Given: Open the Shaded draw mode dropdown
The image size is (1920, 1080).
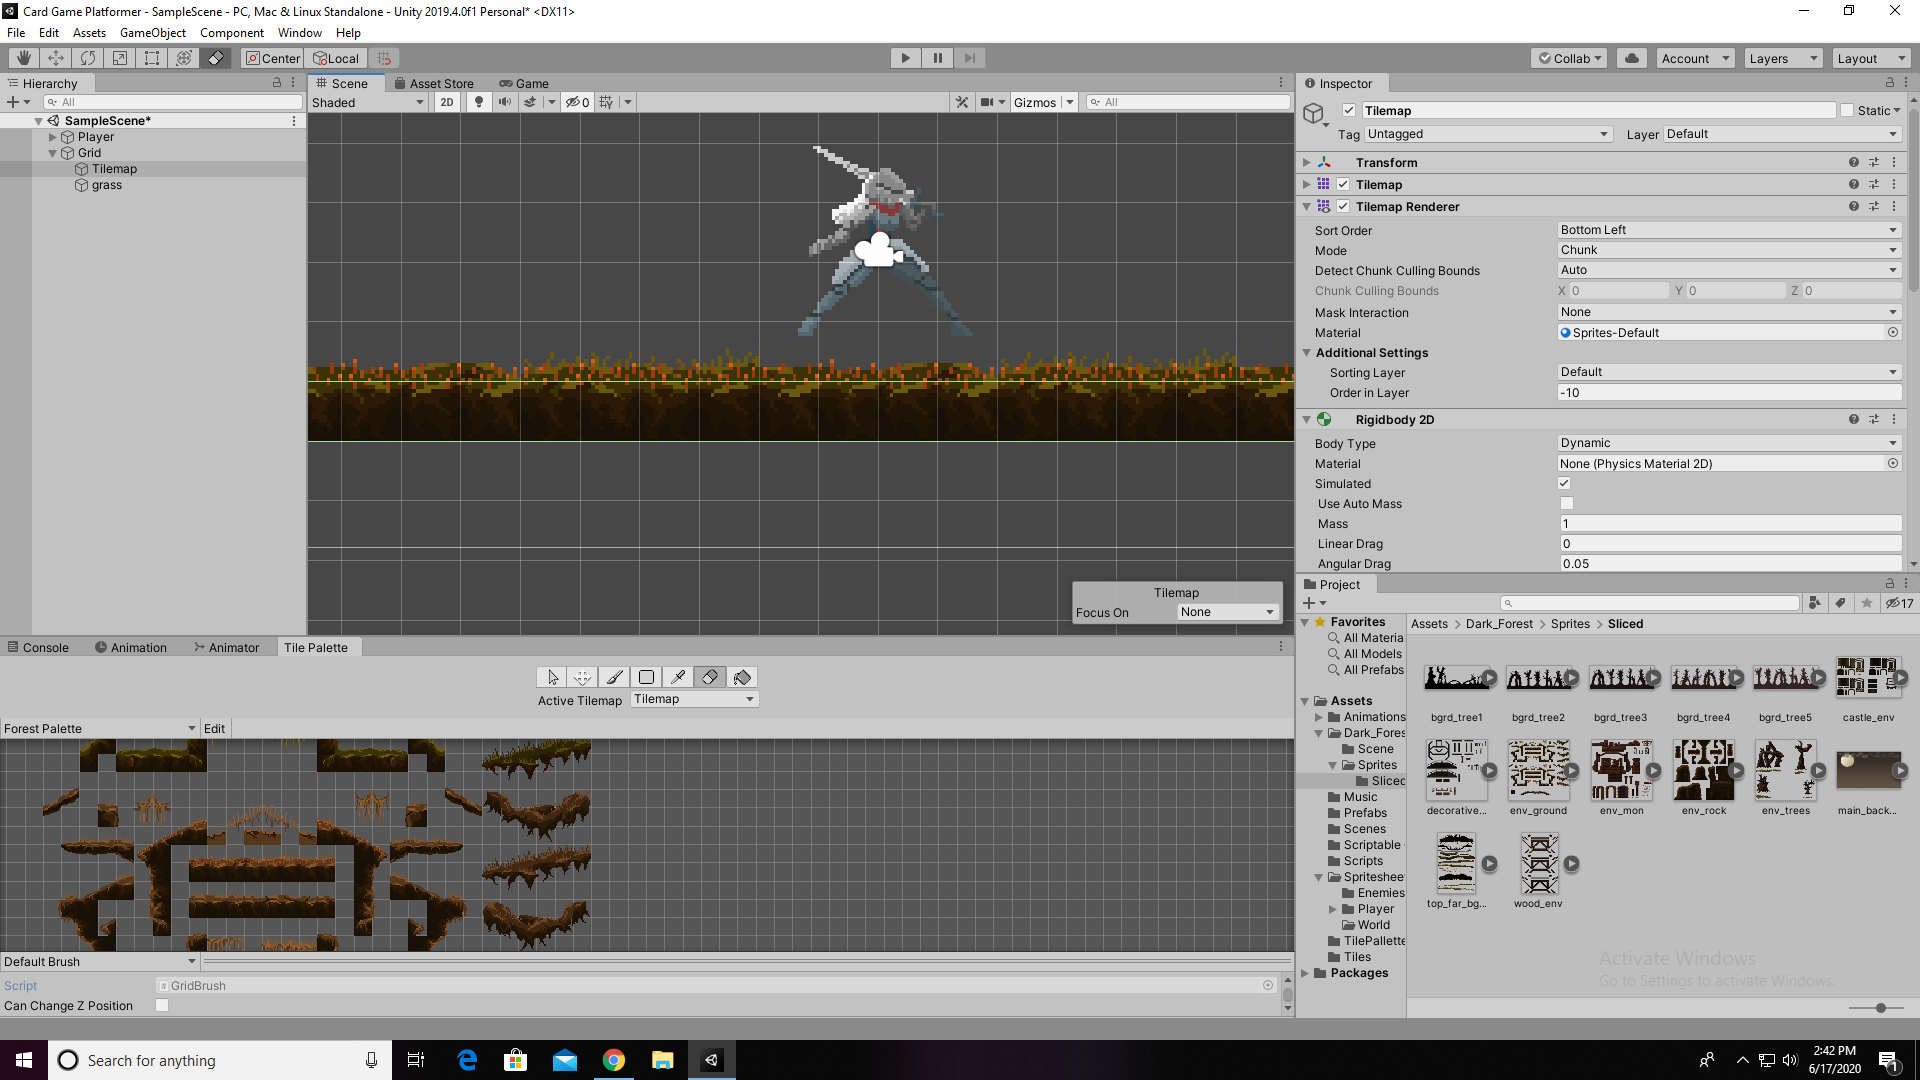Looking at the screenshot, I should pyautogui.click(x=368, y=102).
